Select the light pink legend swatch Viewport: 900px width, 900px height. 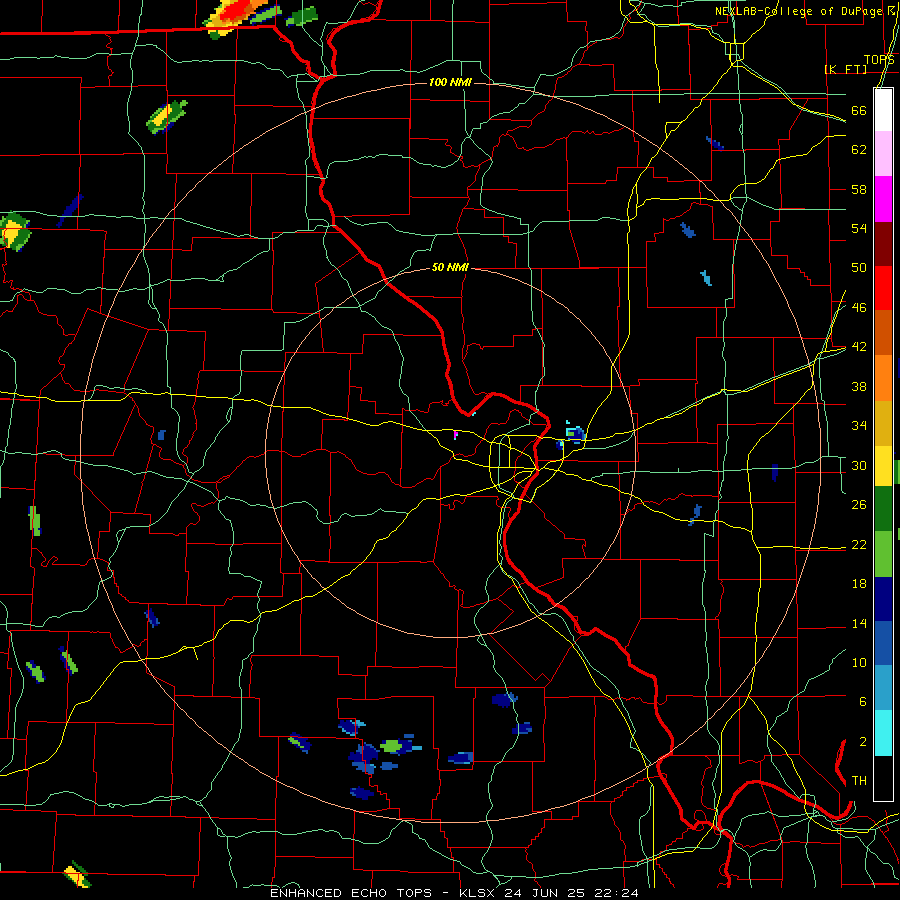tap(883, 154)
